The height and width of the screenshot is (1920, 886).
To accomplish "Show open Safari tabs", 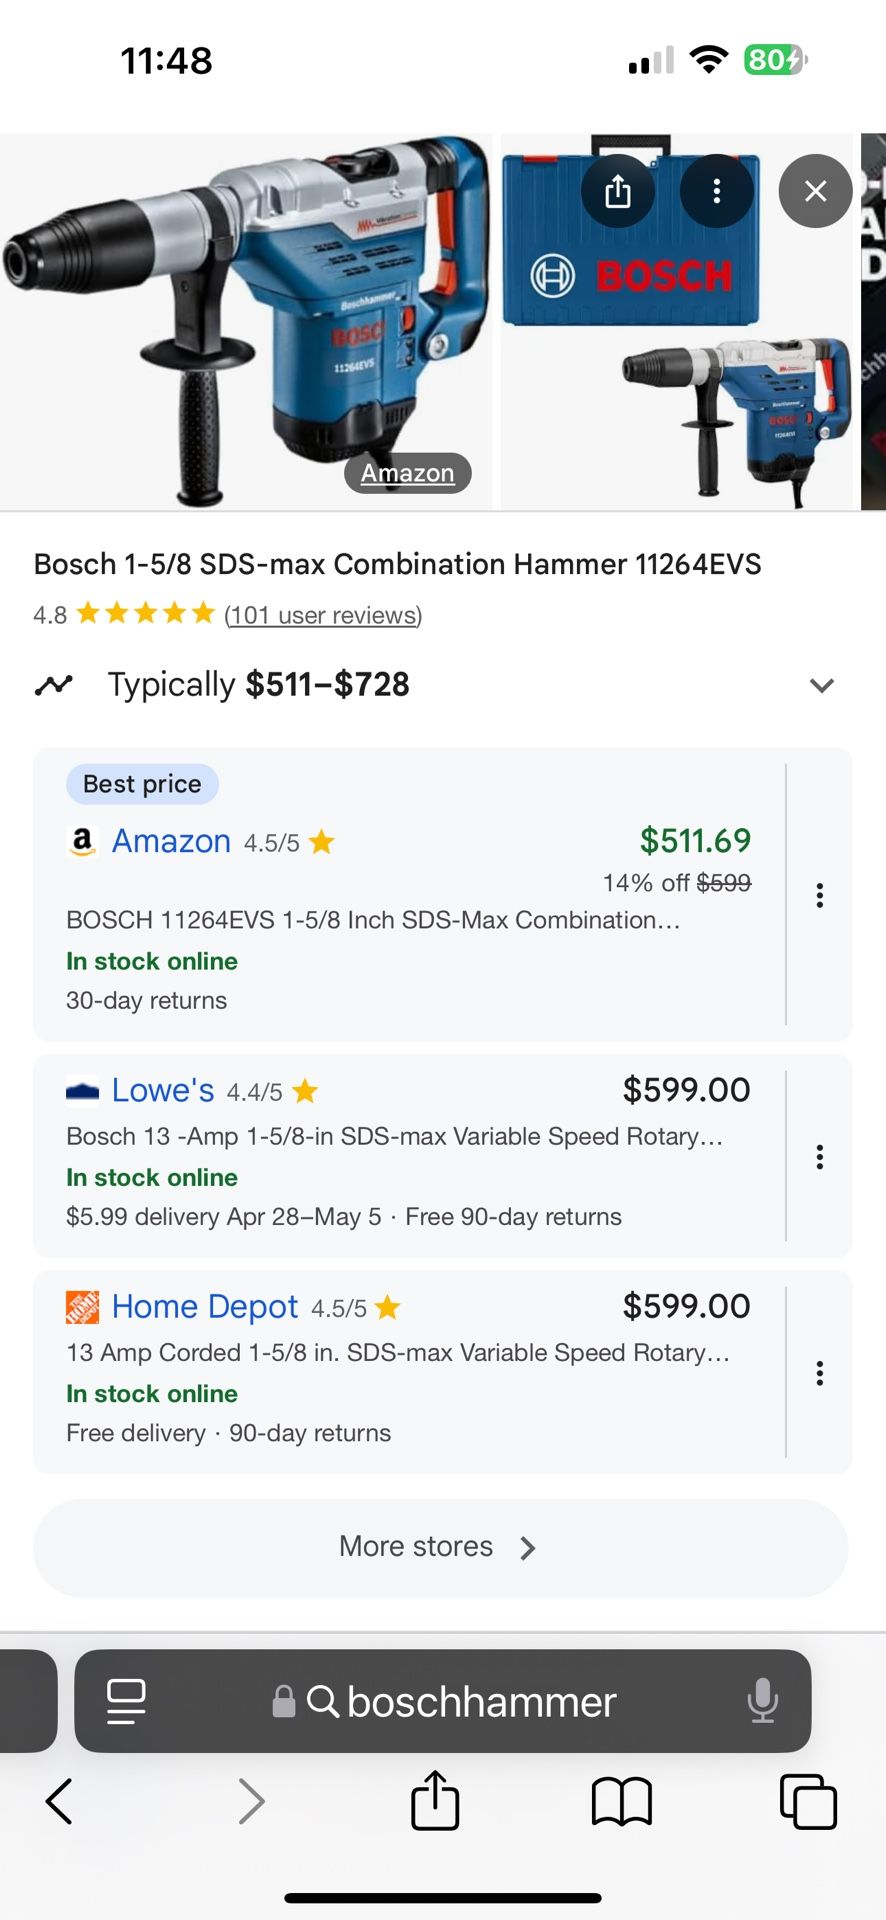I will pos(807,1802).
